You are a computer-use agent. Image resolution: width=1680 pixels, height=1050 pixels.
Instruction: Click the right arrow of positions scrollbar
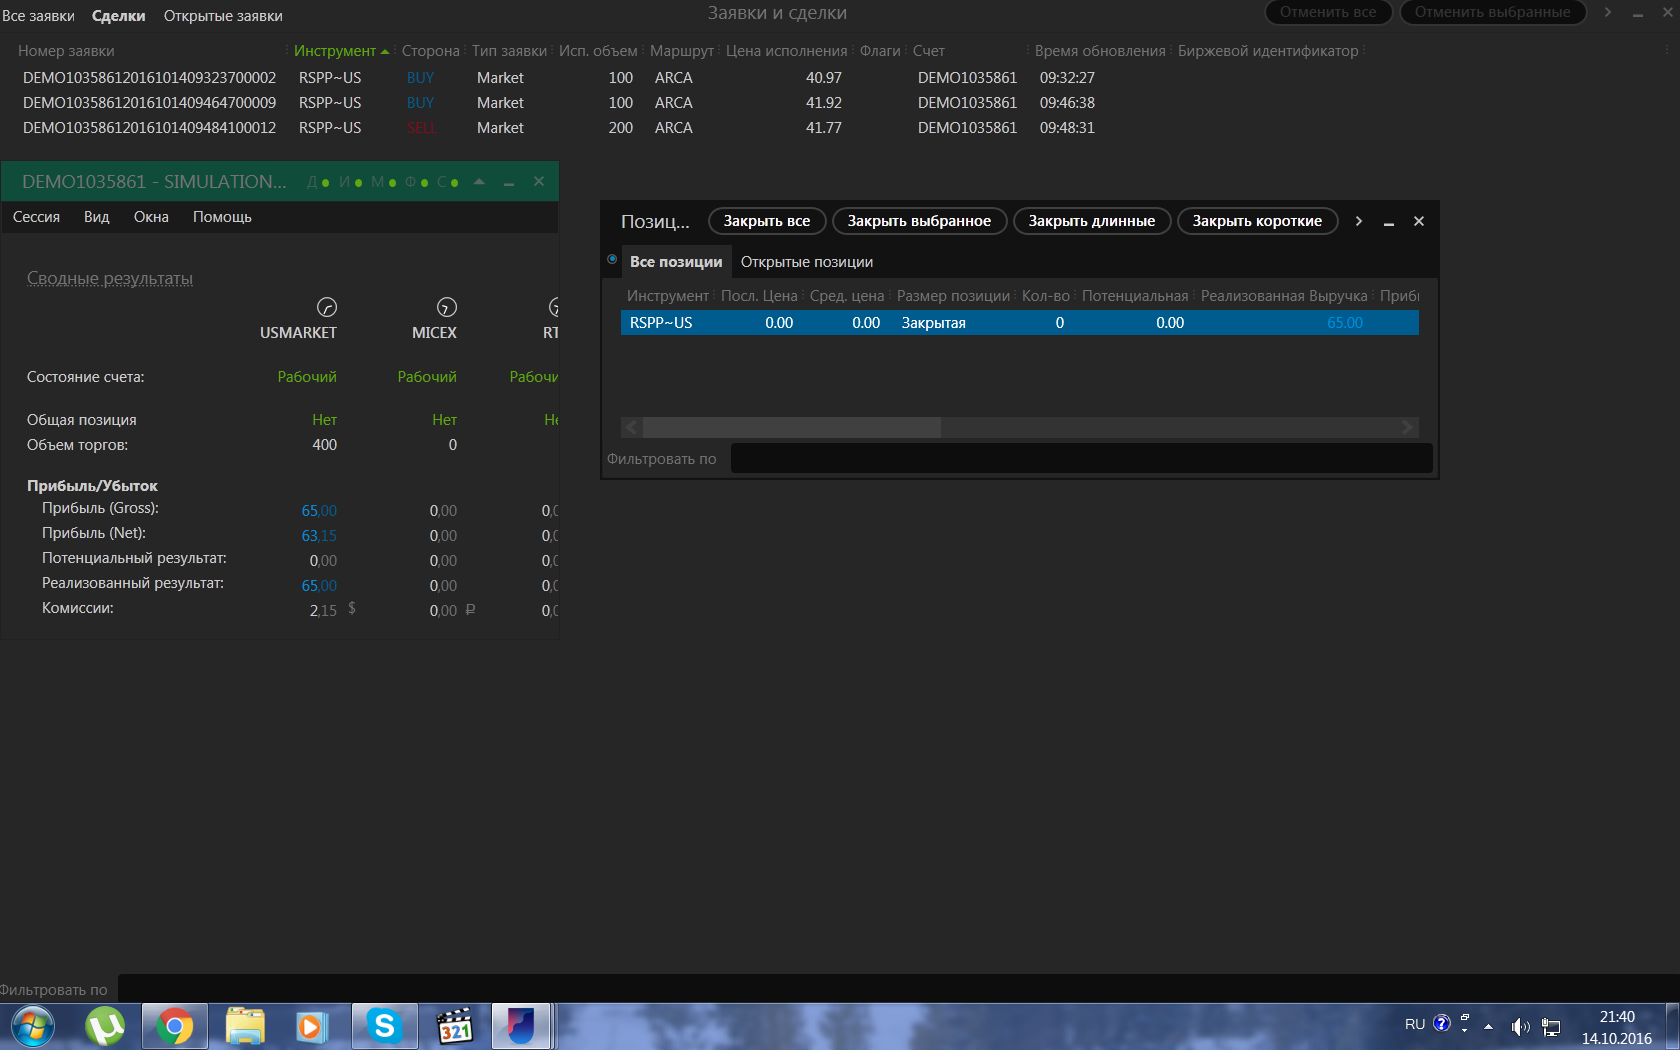pos(1407,428)
